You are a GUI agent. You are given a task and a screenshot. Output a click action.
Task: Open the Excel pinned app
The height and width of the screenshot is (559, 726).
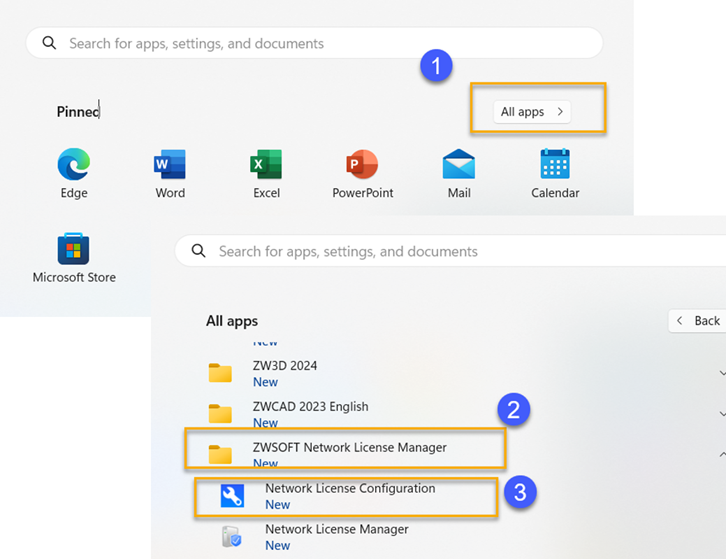click(266, 173)
